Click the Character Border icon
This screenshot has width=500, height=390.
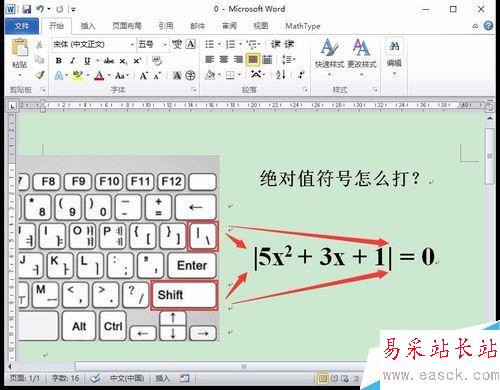[x=191, y=44]
